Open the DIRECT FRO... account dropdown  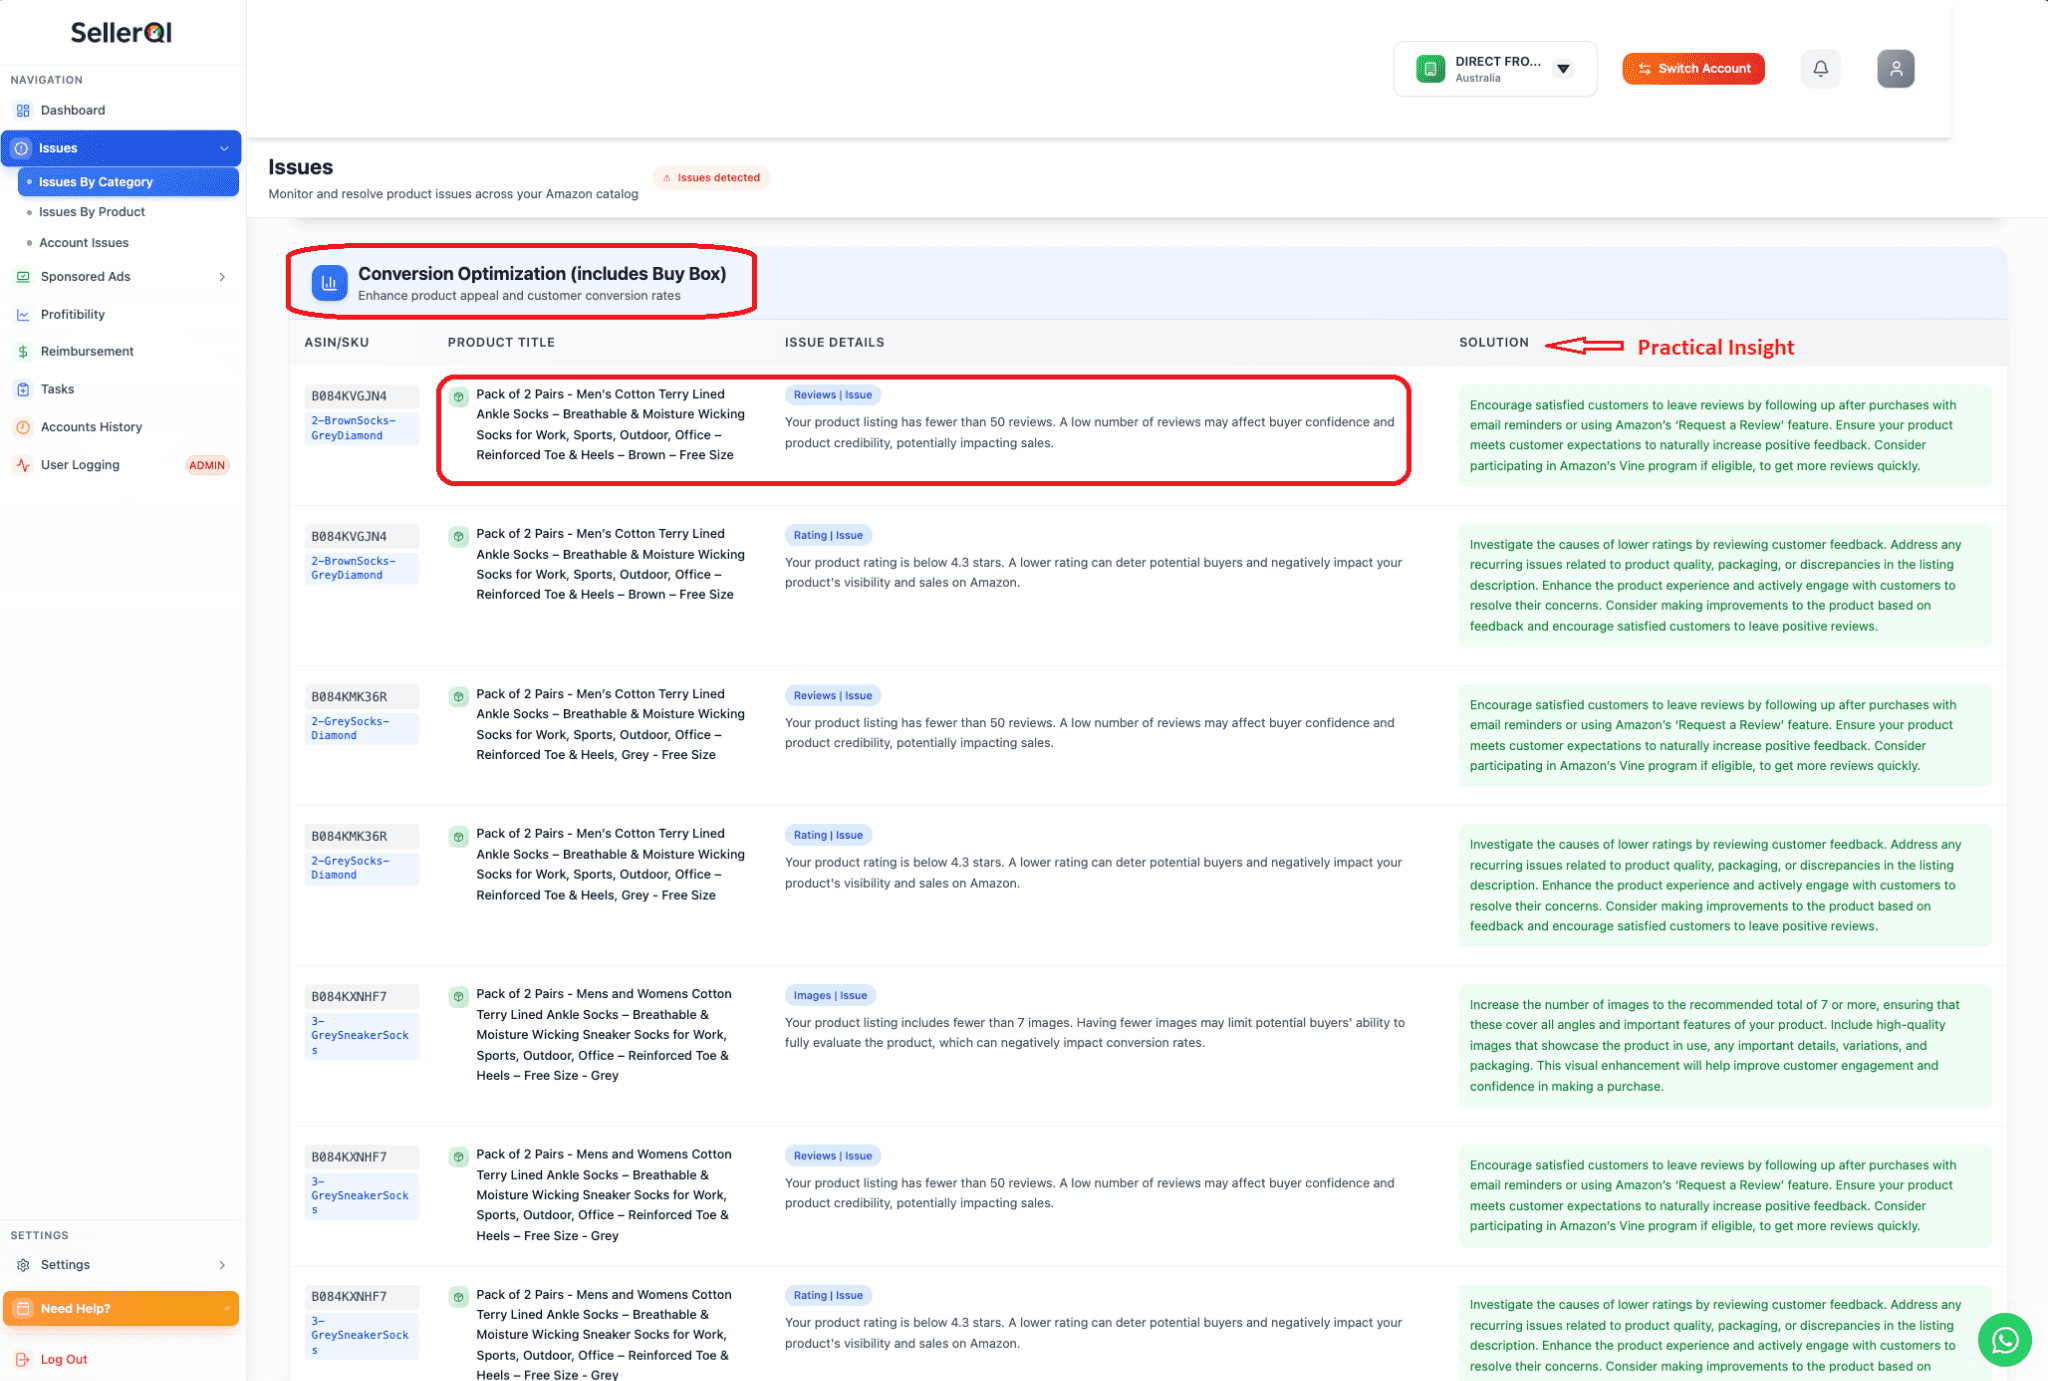coord(1562,68)
